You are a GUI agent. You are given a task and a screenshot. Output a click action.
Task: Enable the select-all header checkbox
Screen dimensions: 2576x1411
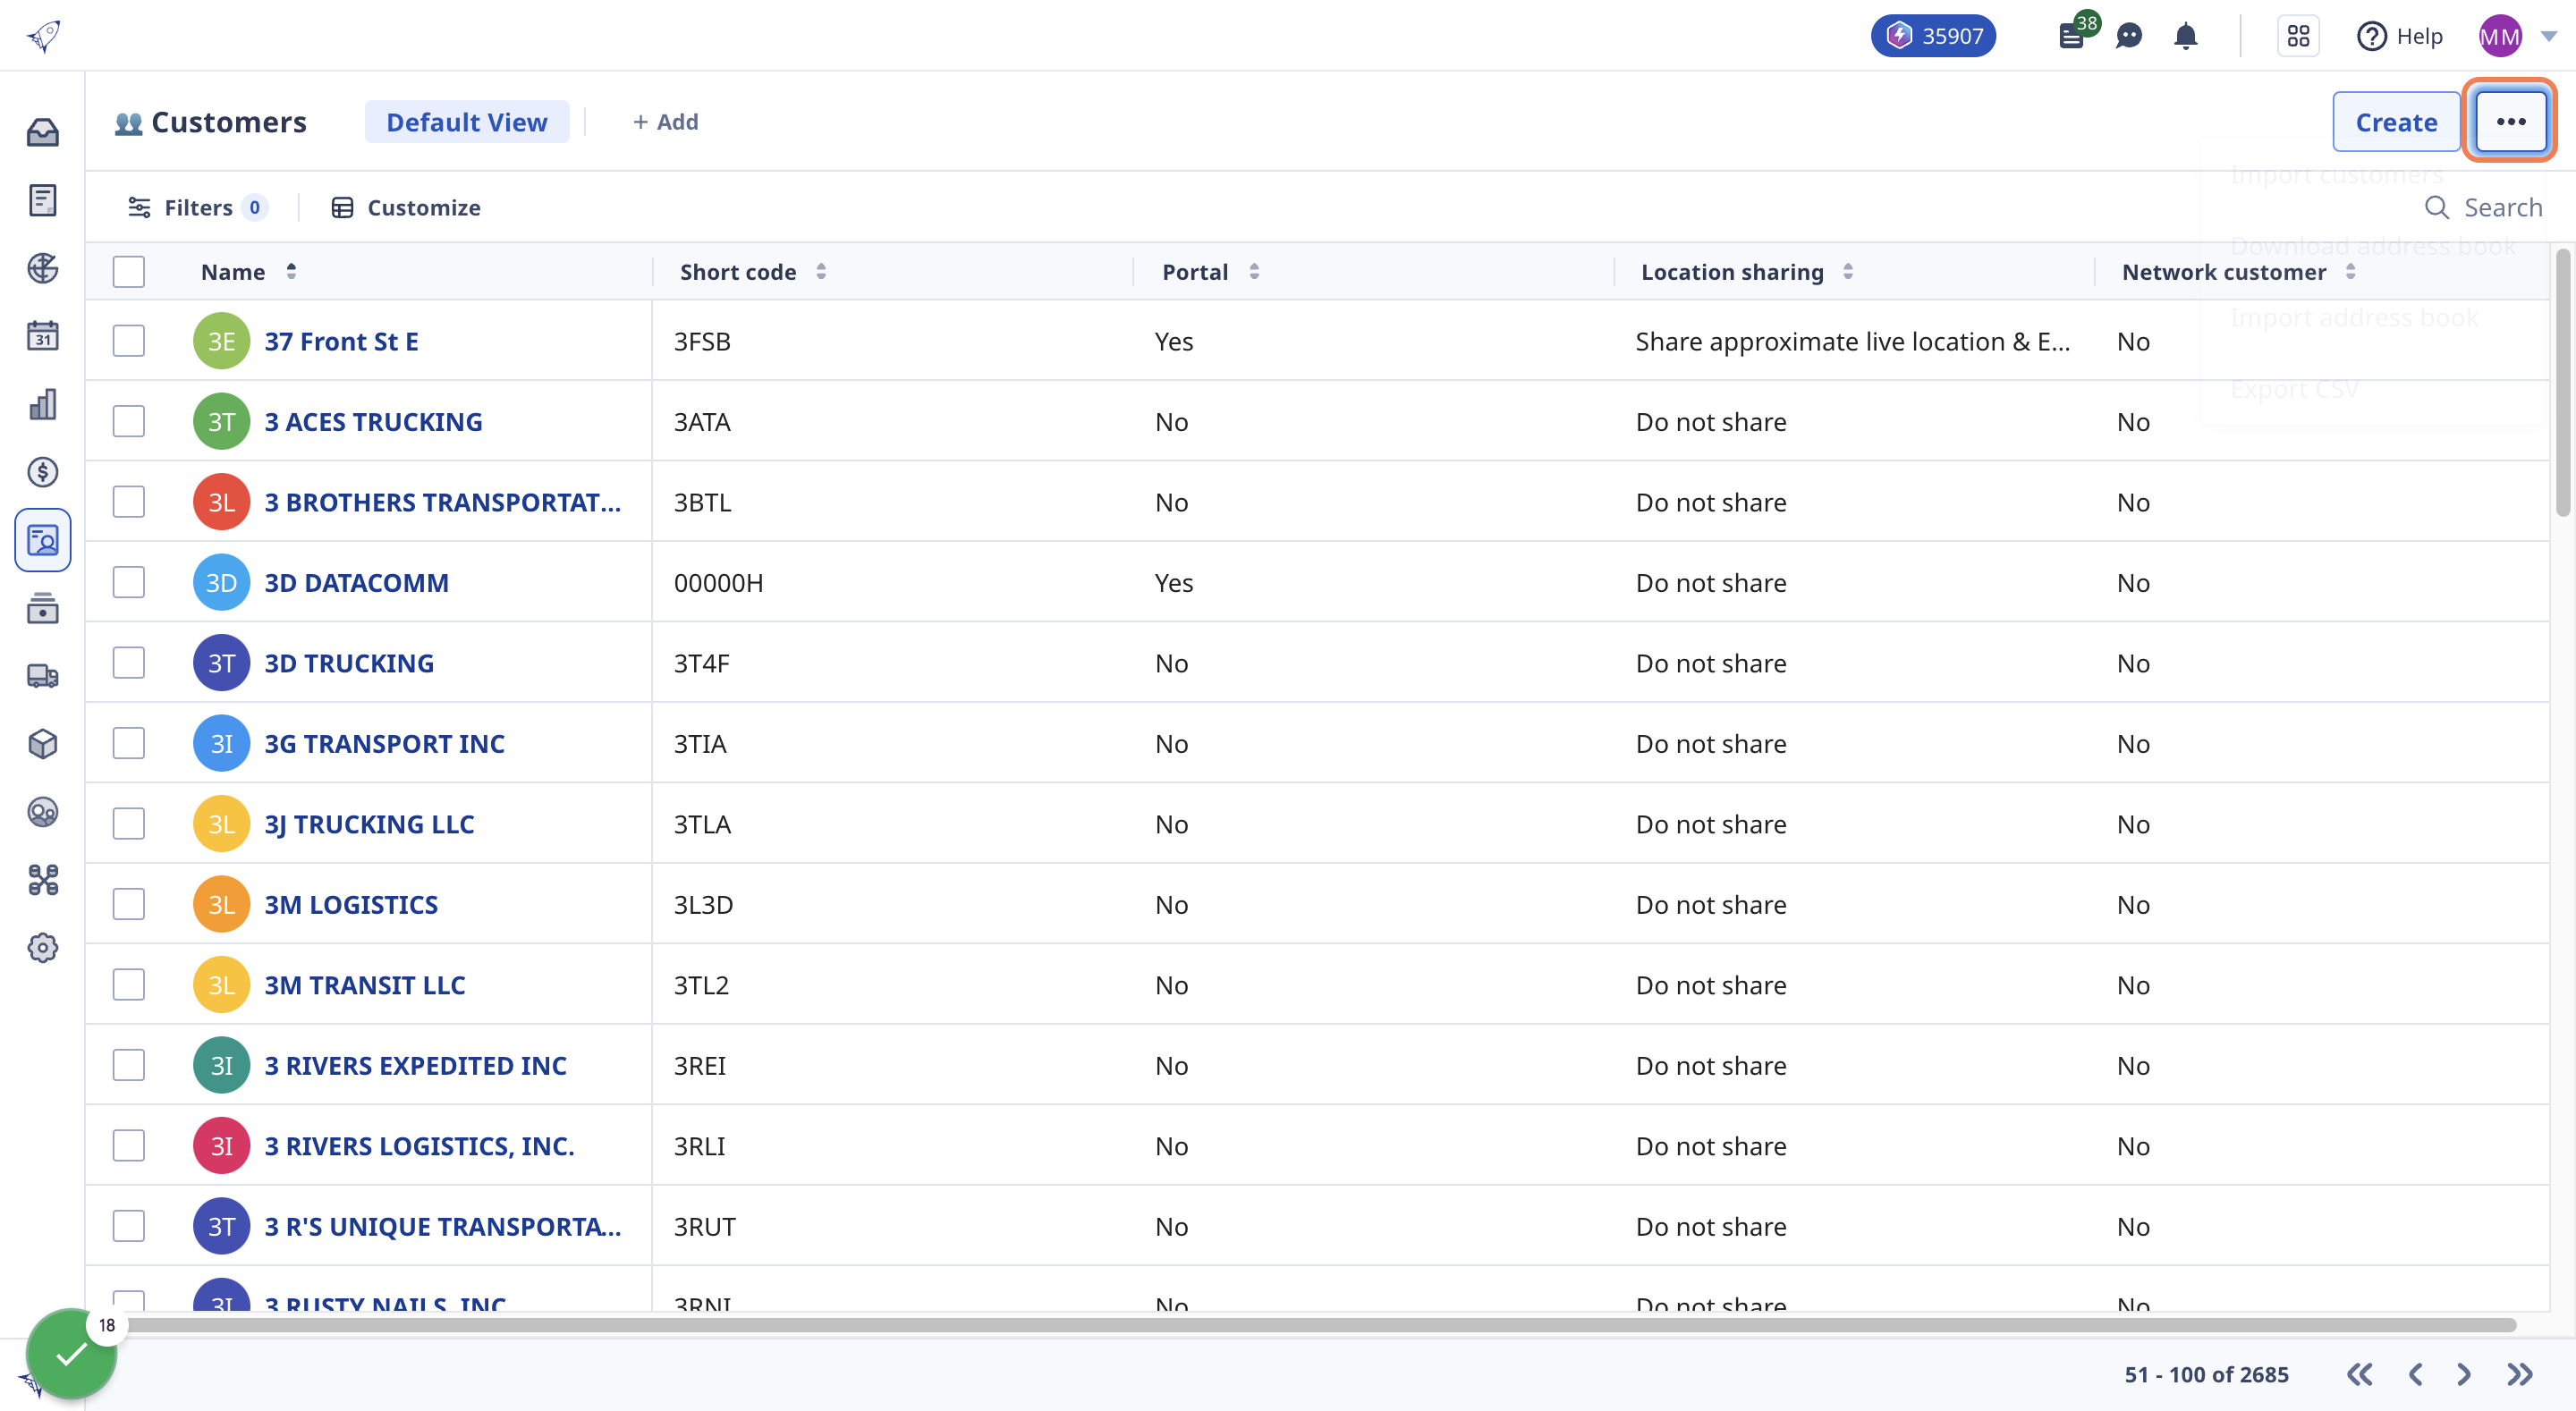tap(129, 271)
